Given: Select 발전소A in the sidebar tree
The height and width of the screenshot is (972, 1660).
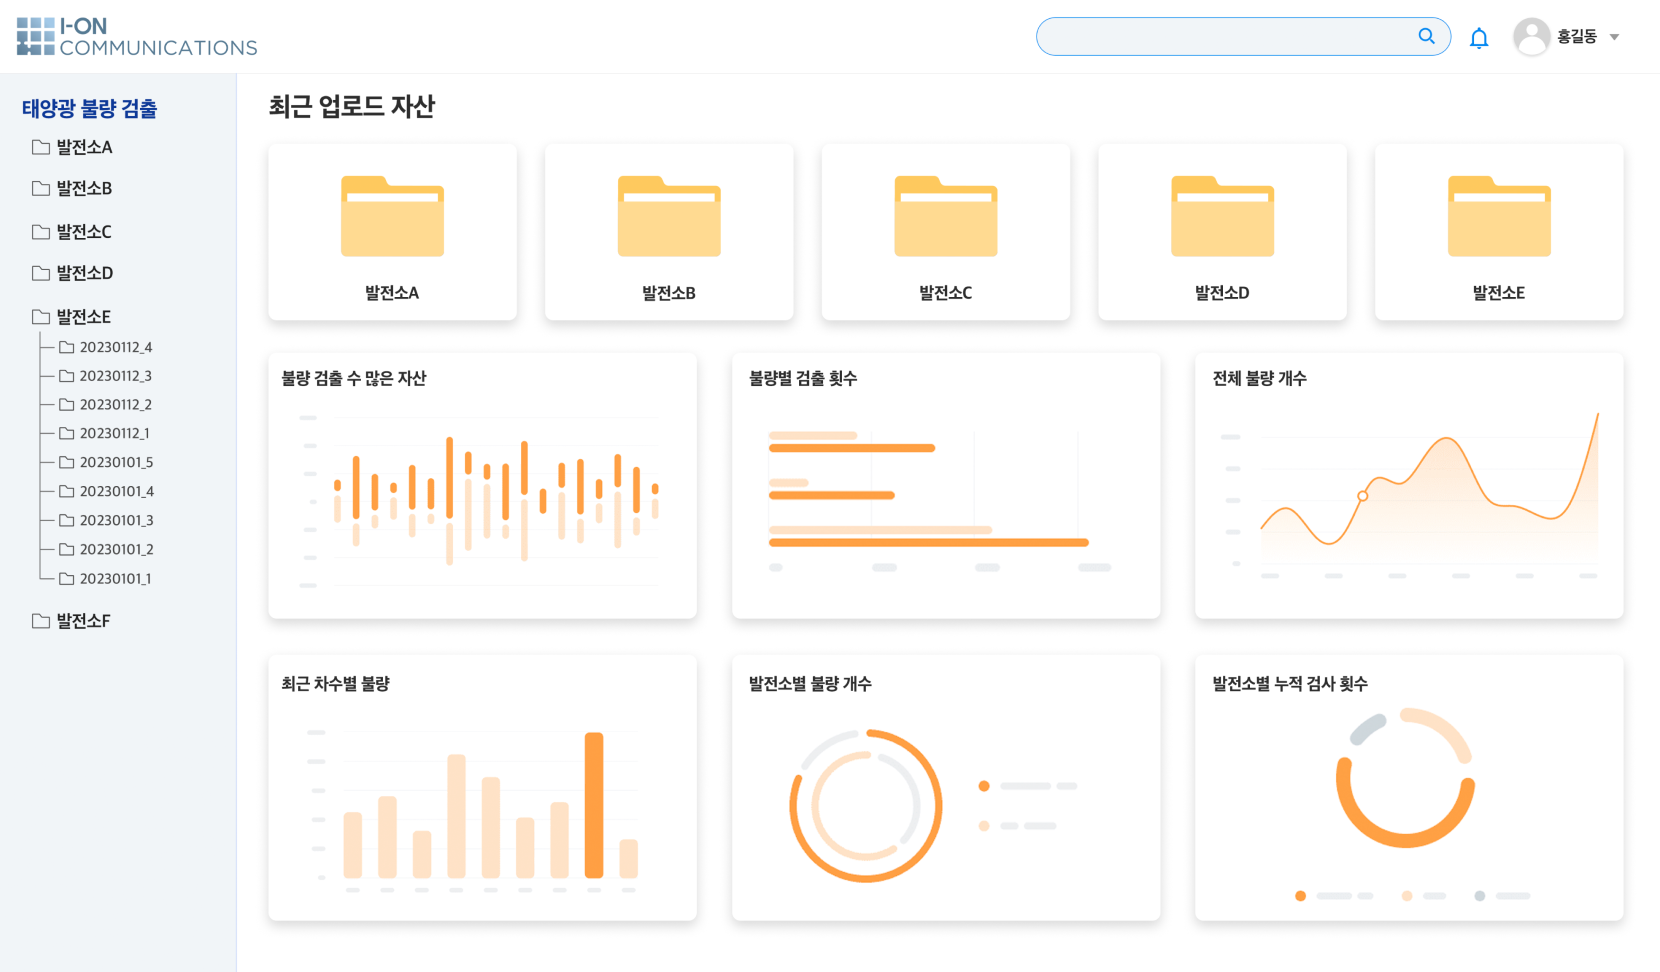Looking at the screenshot, I should tap(85, 147).
